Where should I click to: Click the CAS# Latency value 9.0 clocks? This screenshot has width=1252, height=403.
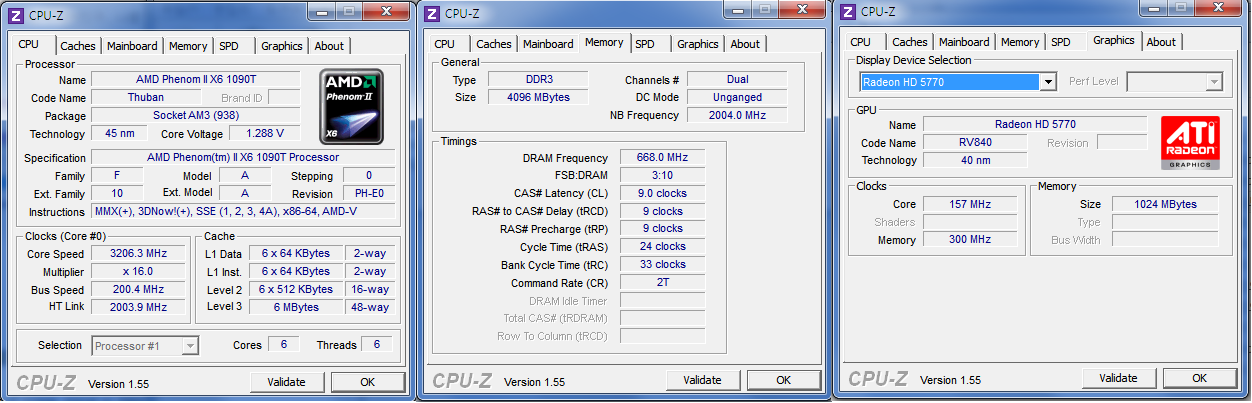click(662, 193)
